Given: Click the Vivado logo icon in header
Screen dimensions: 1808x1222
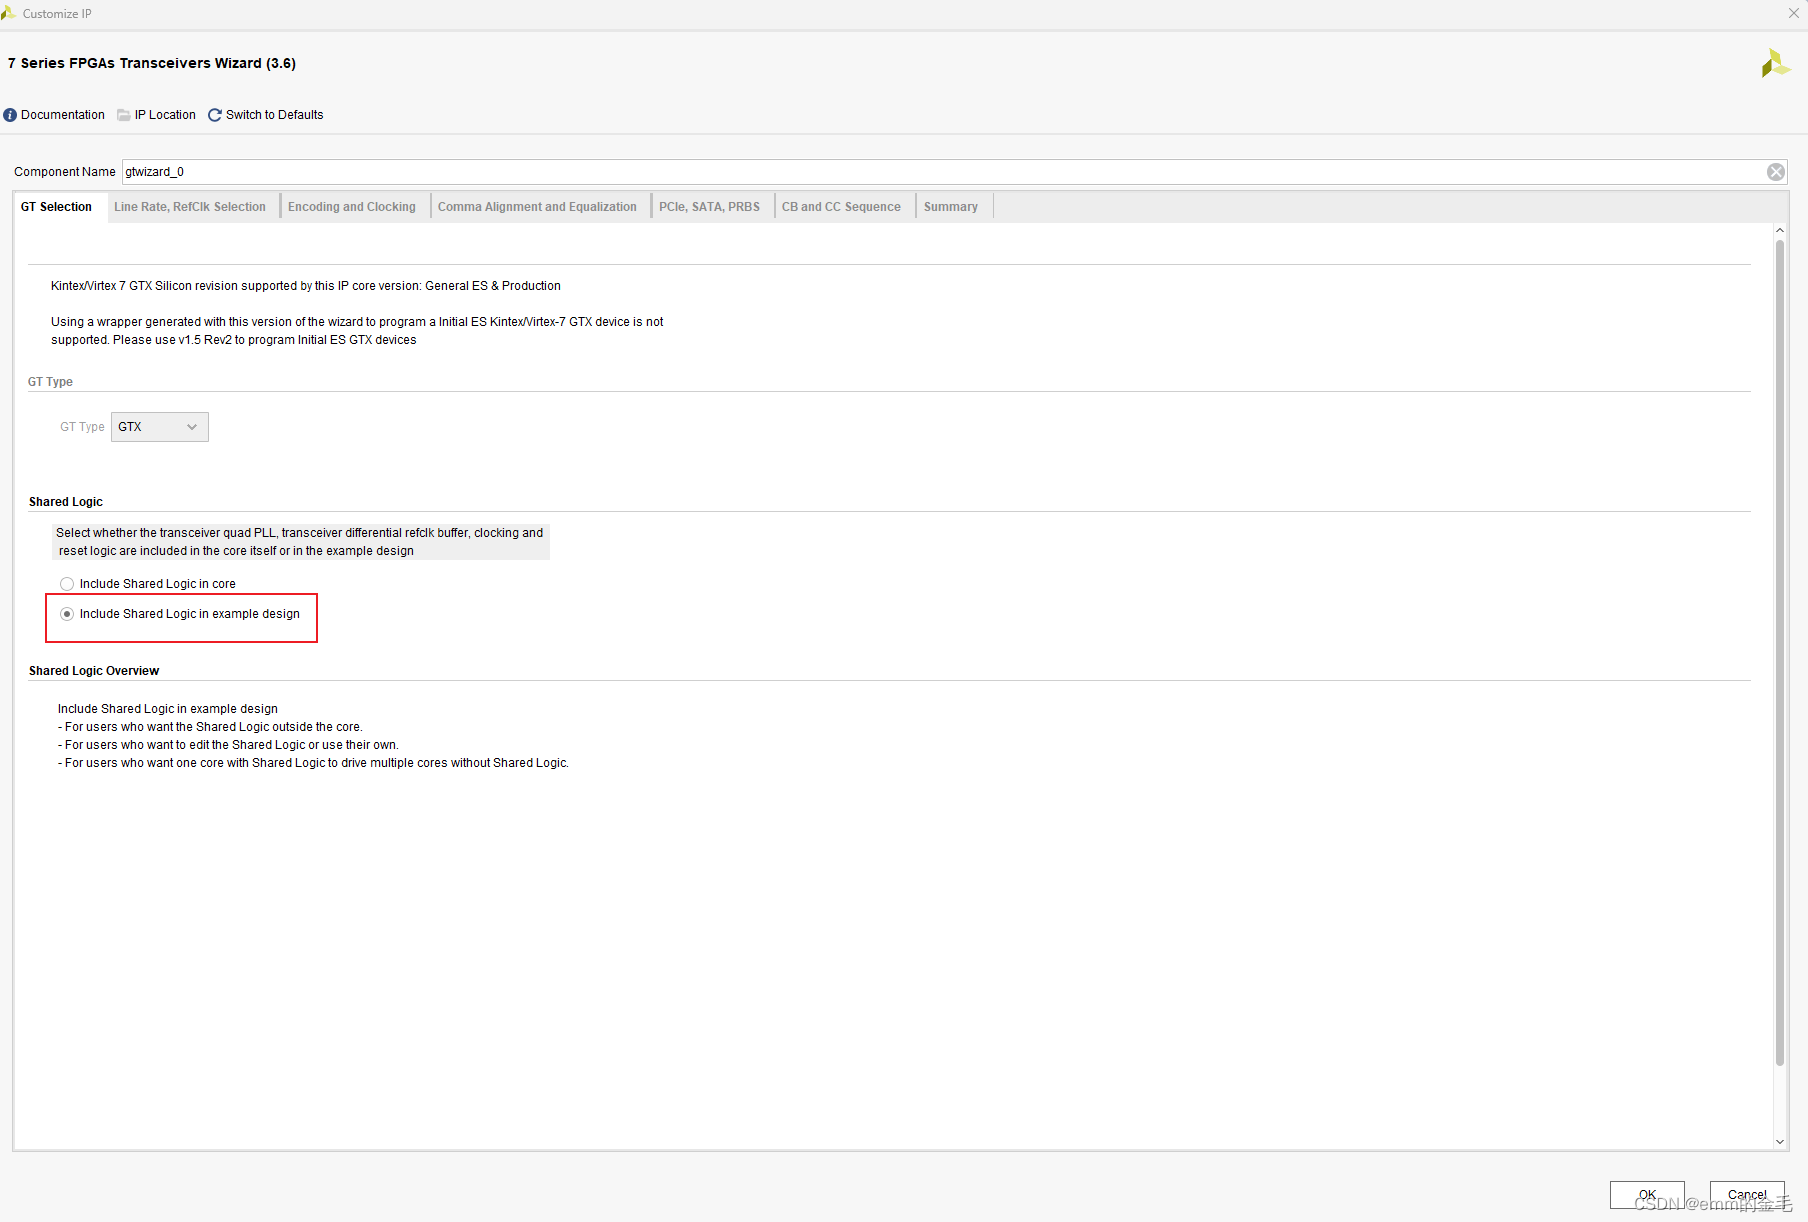Looking at the screenshot, I should click(1775, 64).
